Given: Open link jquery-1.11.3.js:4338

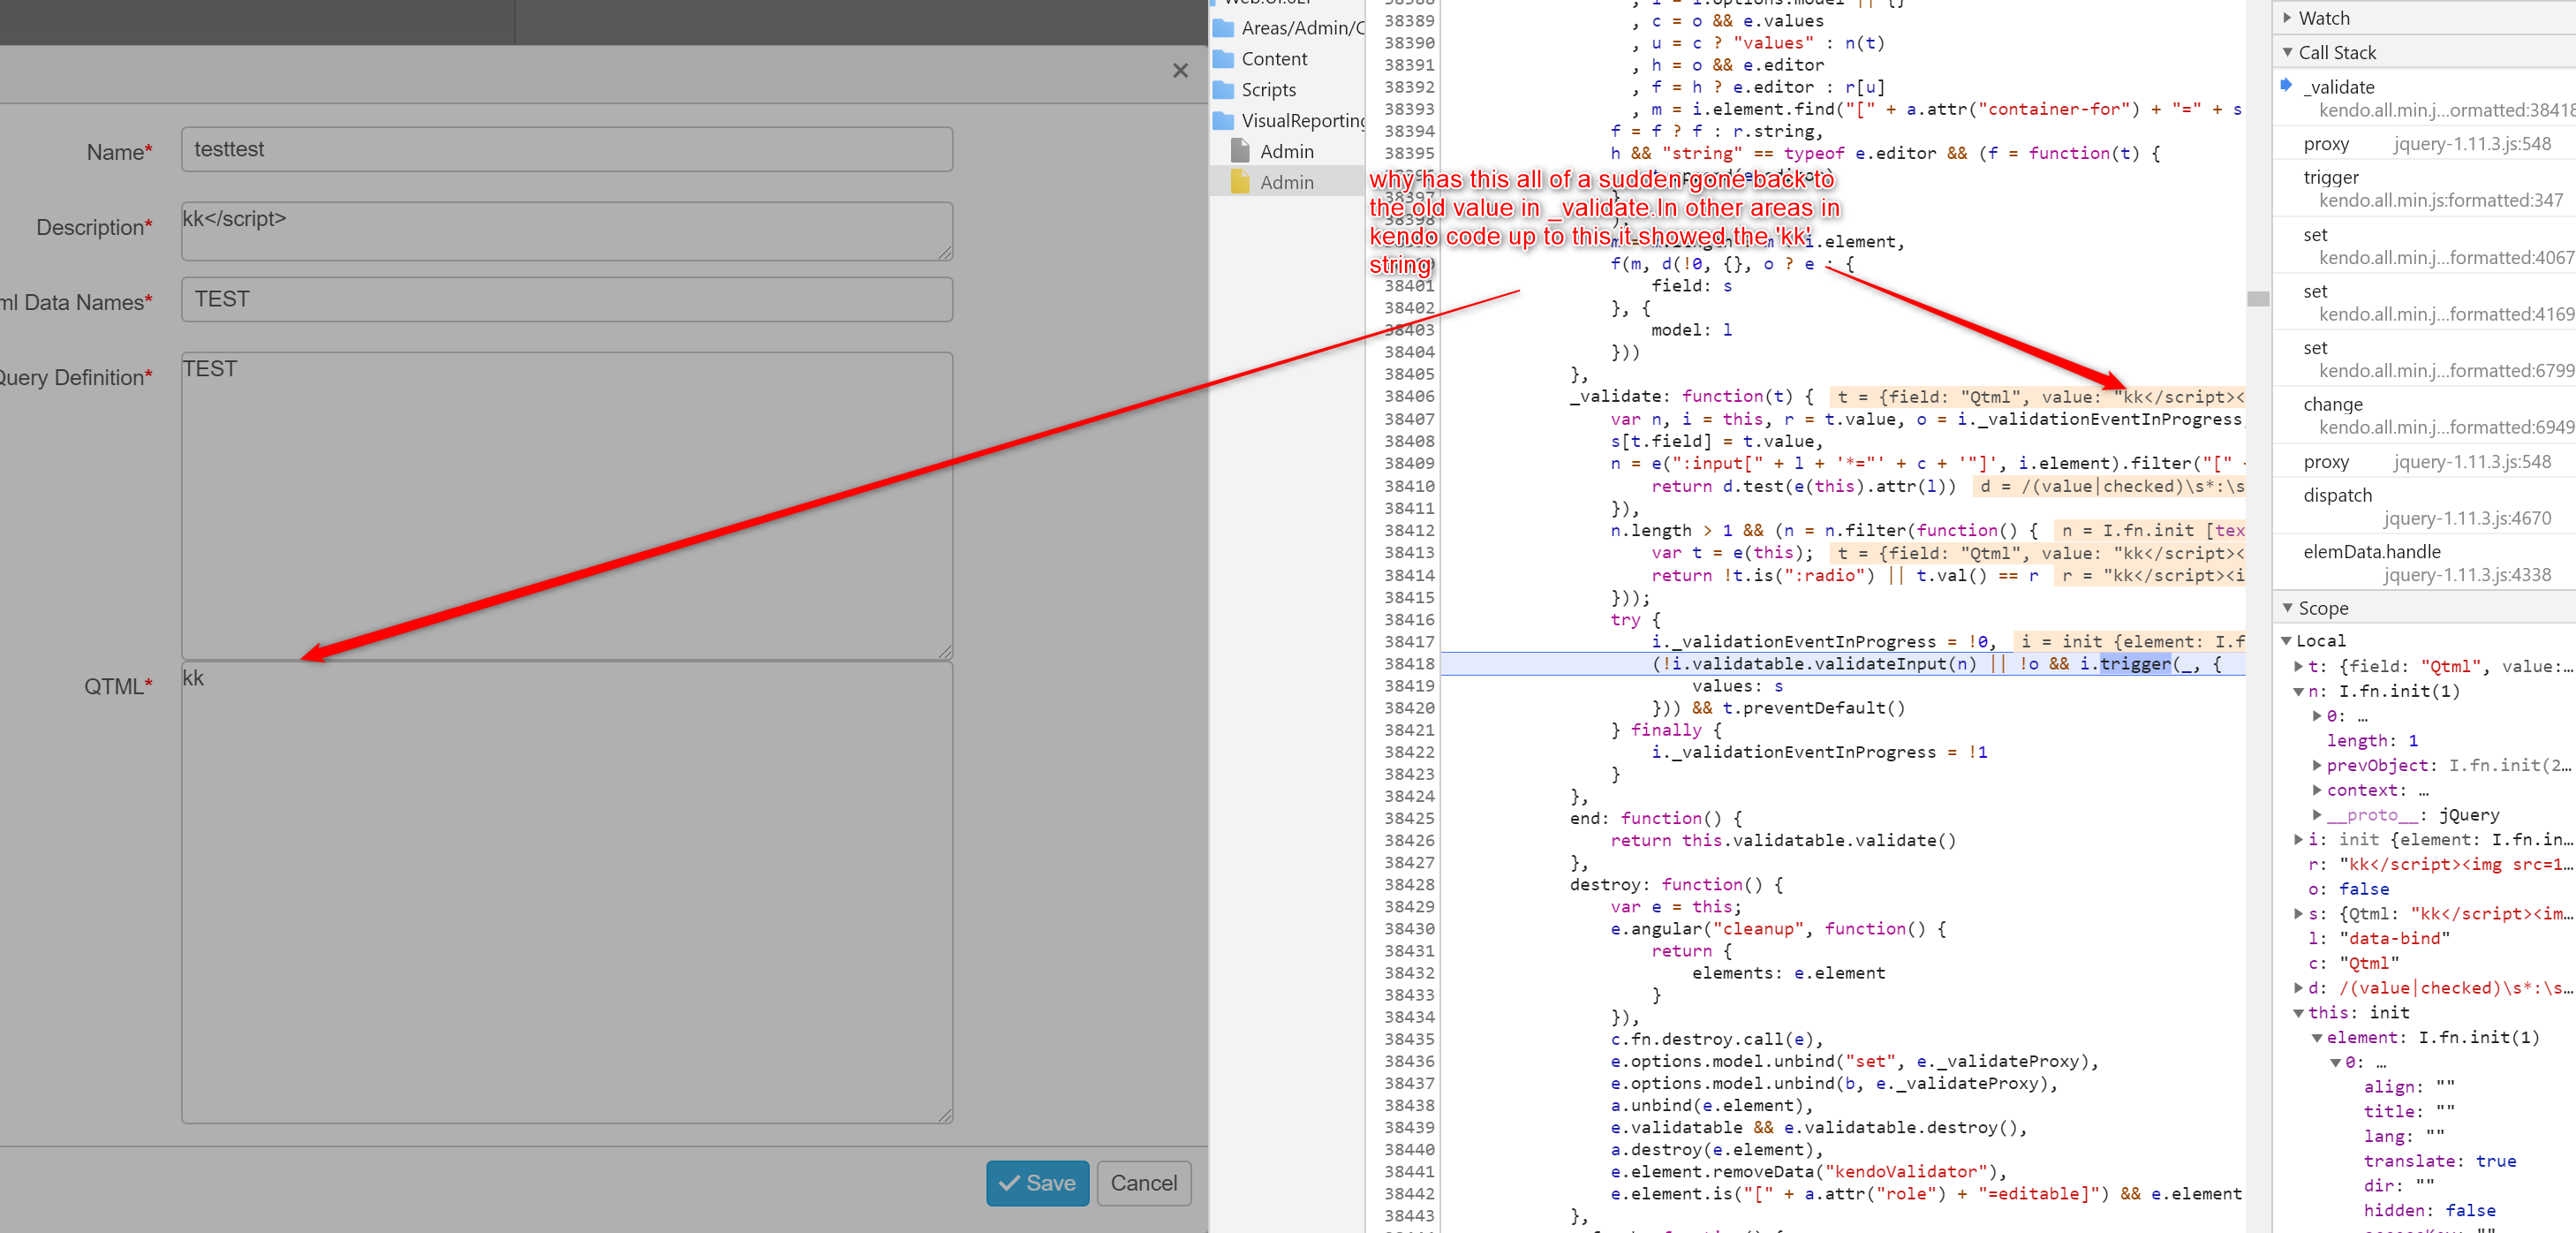Looking at the screenshot, I should (x=2467, y=575).
